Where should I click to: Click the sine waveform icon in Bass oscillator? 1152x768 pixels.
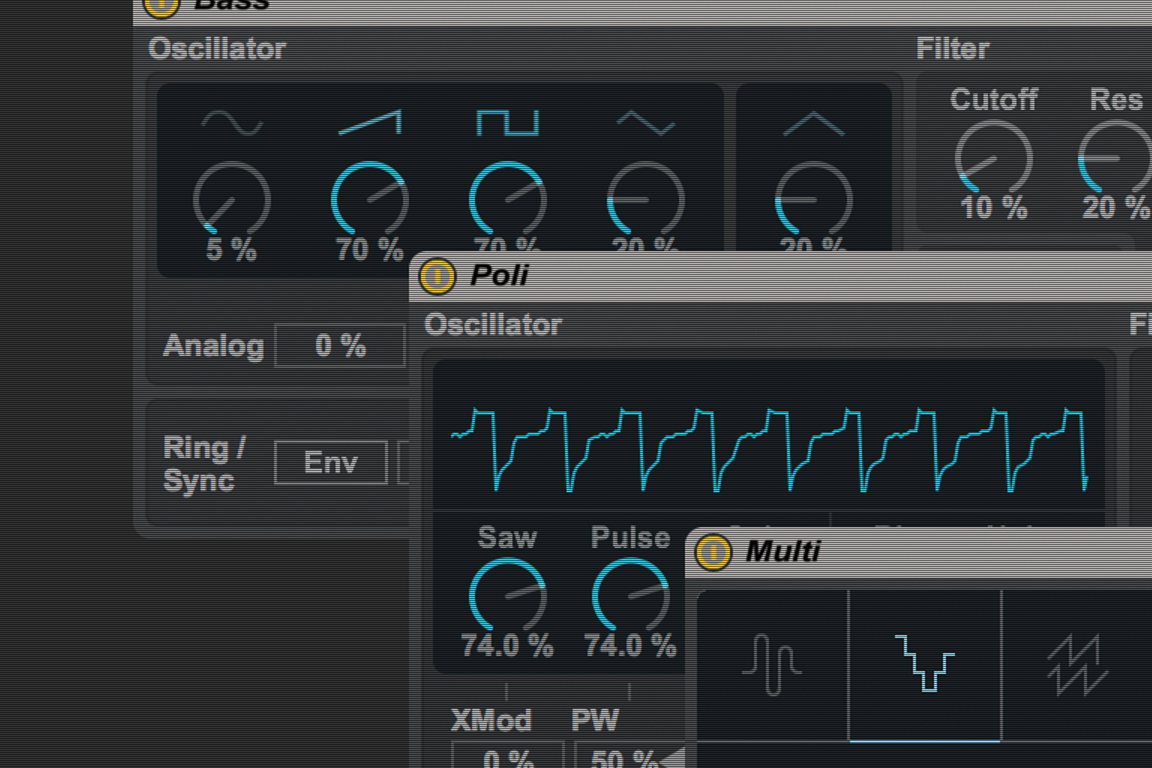point(232,123)
